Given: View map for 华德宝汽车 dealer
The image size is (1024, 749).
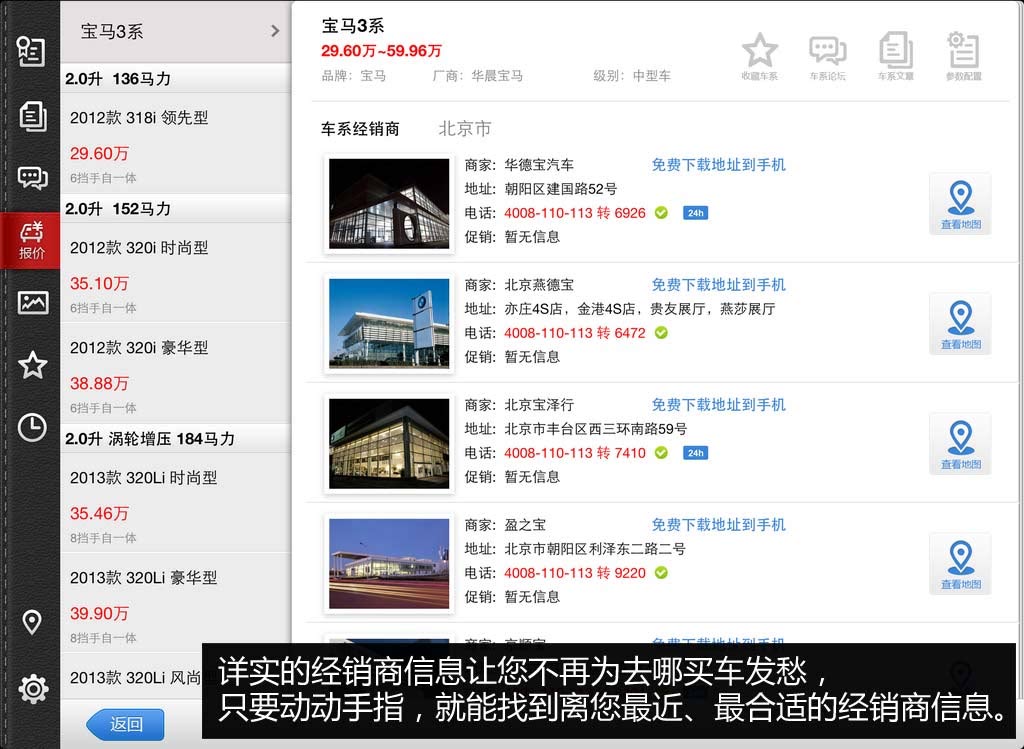Looking at the screenshot, I should click(960, 204).
